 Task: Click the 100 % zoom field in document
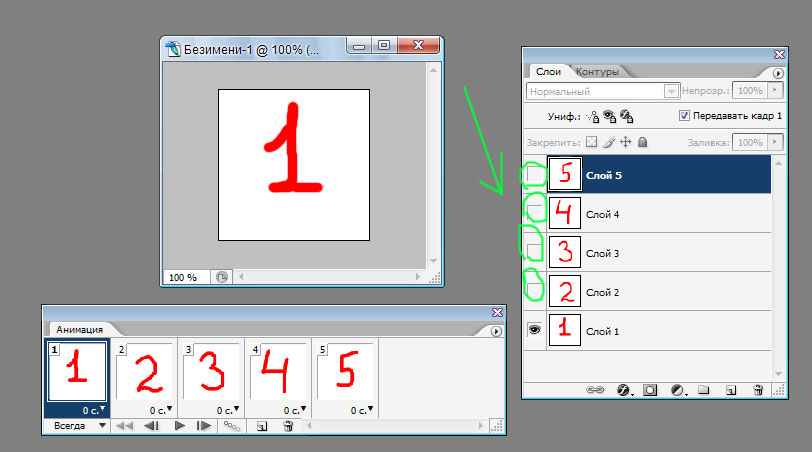click(185, 278)
